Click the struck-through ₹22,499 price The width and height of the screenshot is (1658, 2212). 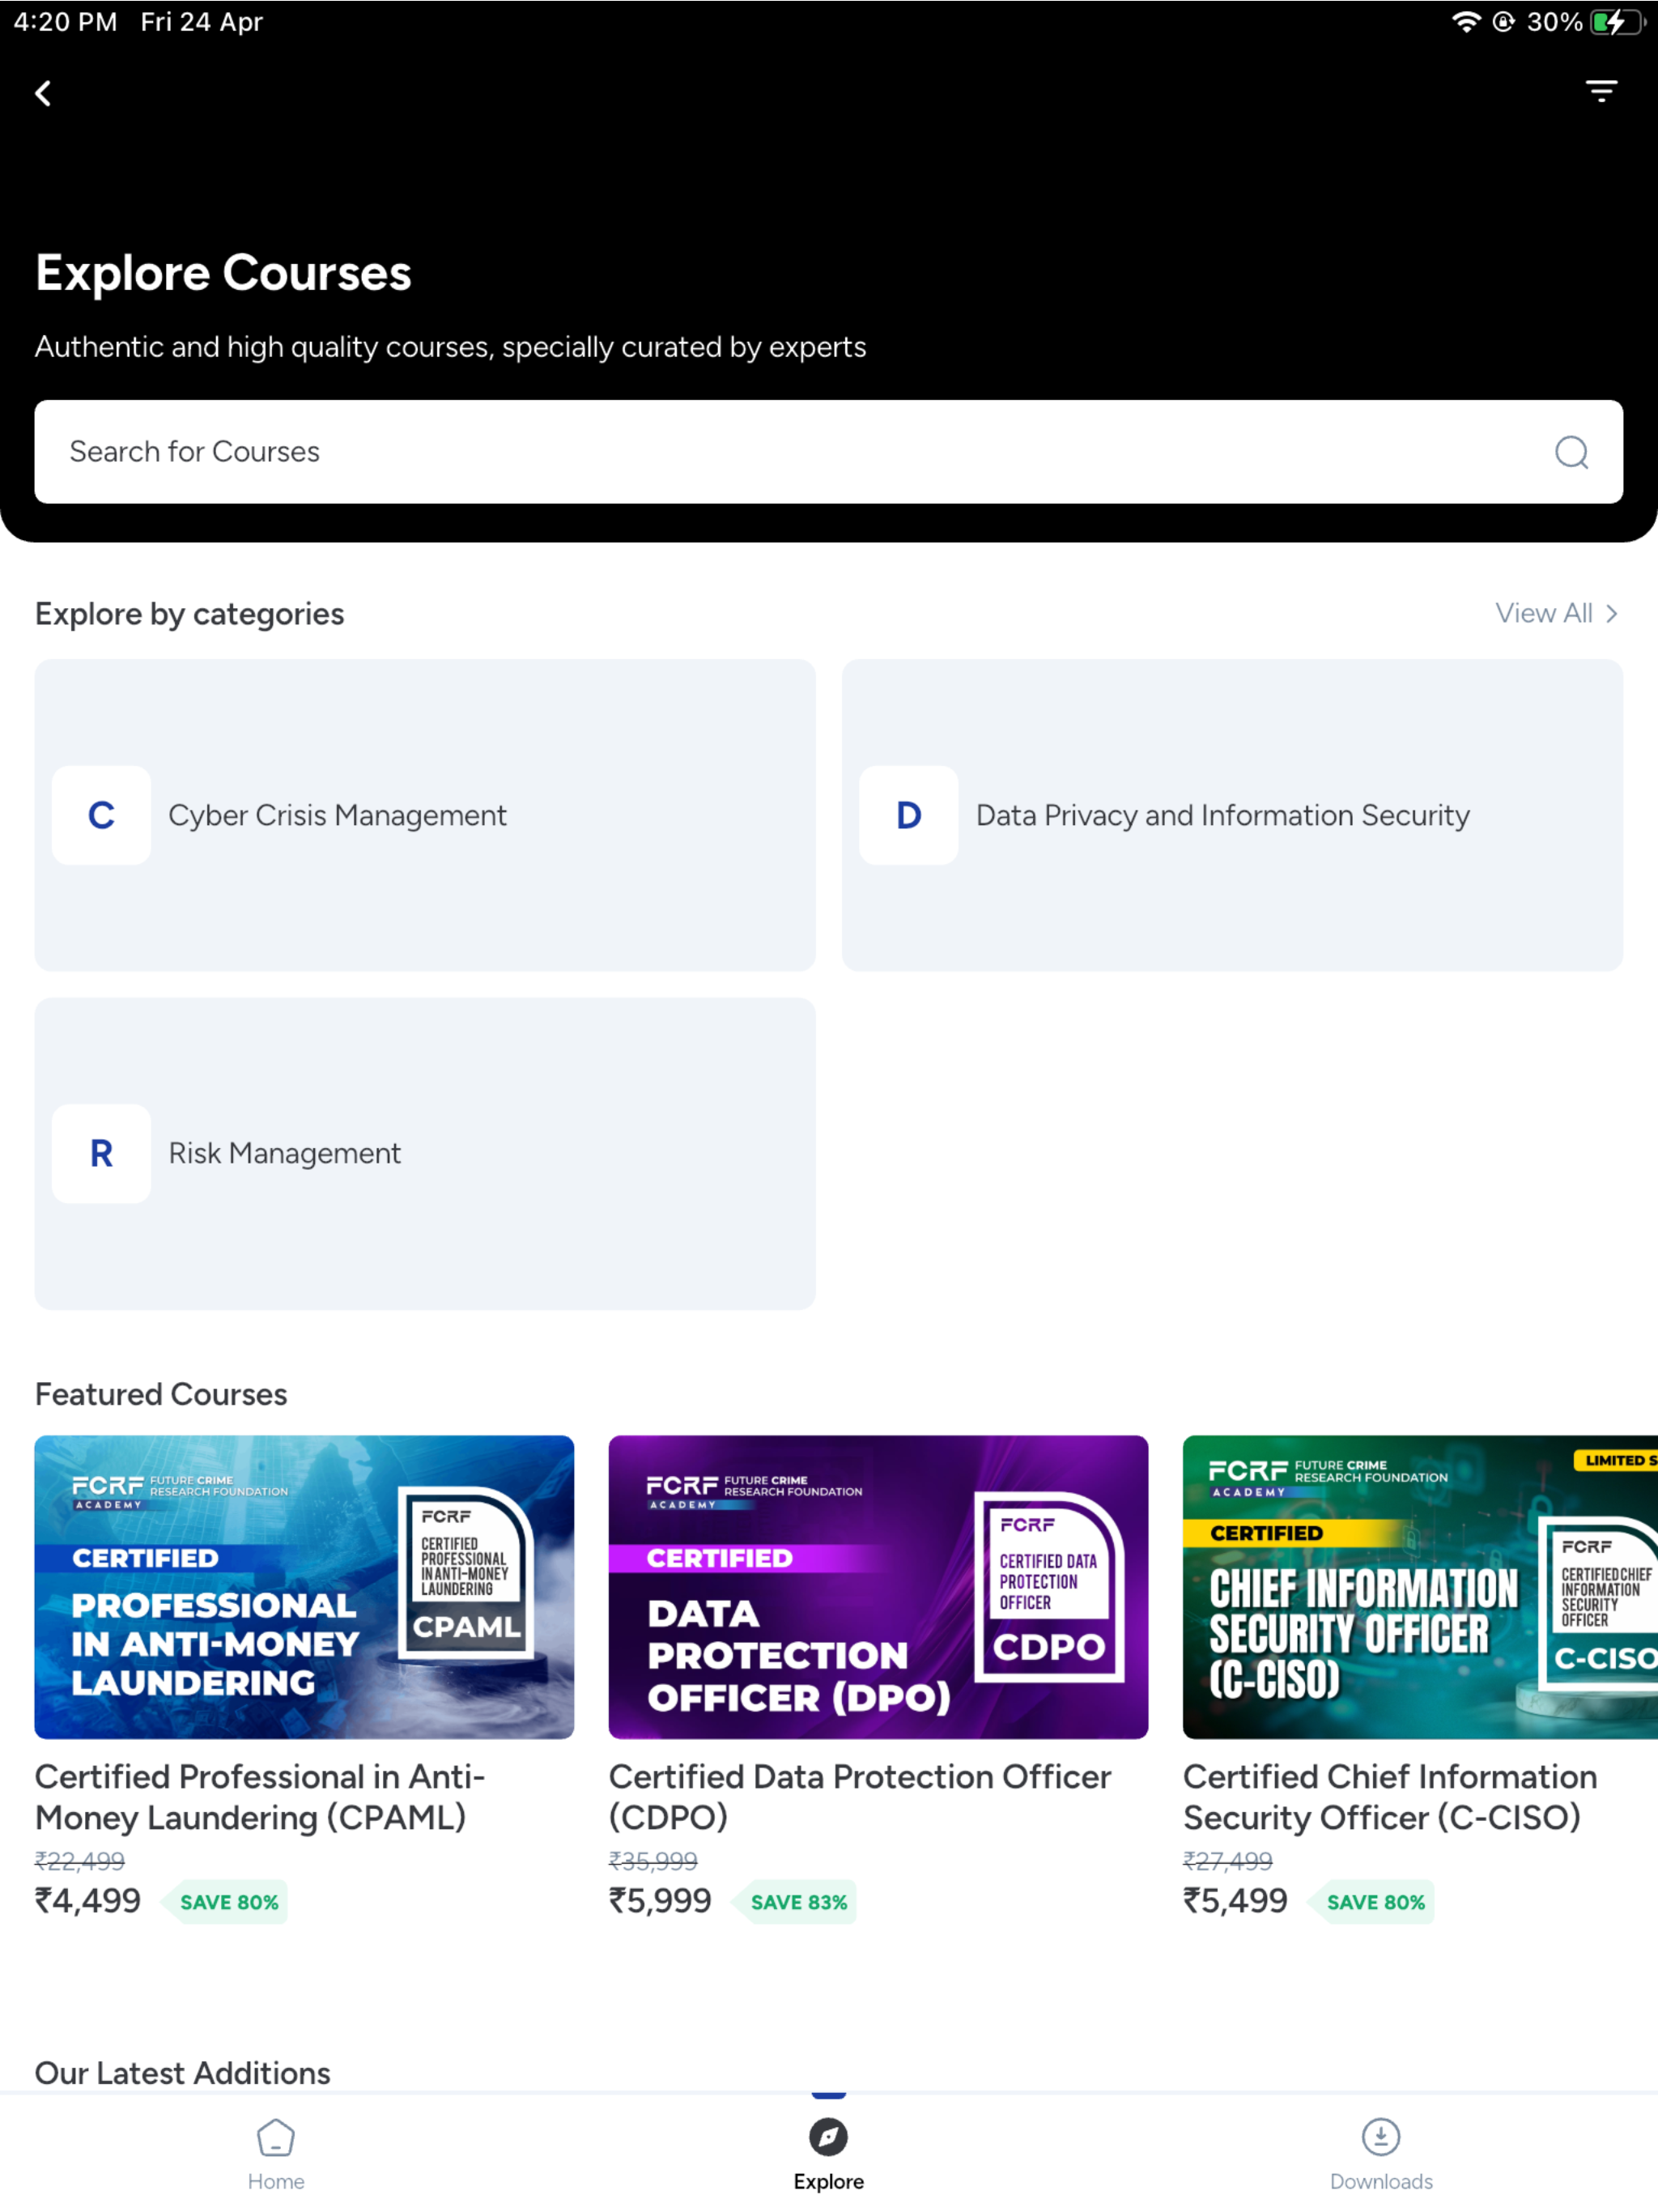[x=80, y=1860]
